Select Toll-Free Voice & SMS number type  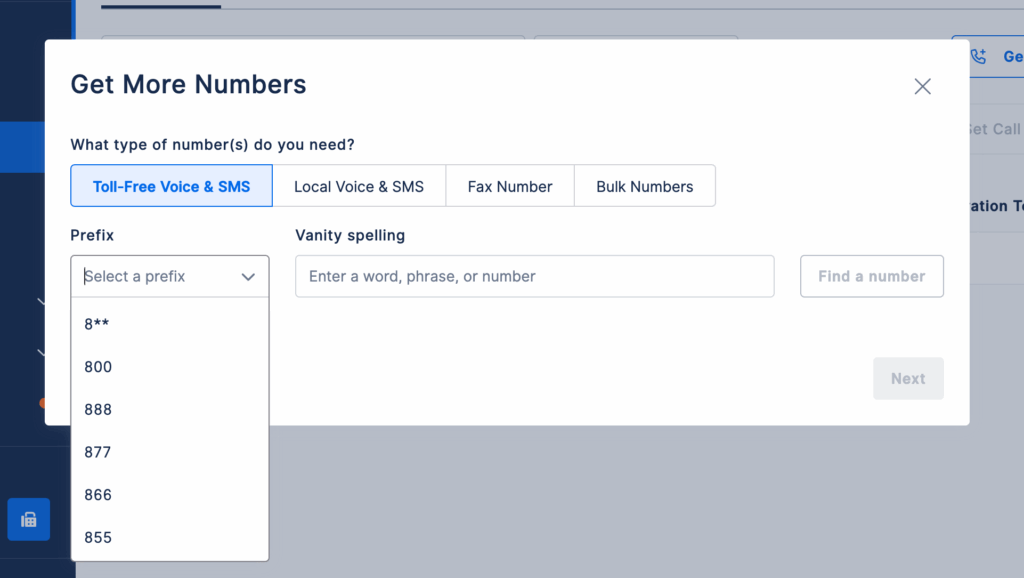pos(171,186)
